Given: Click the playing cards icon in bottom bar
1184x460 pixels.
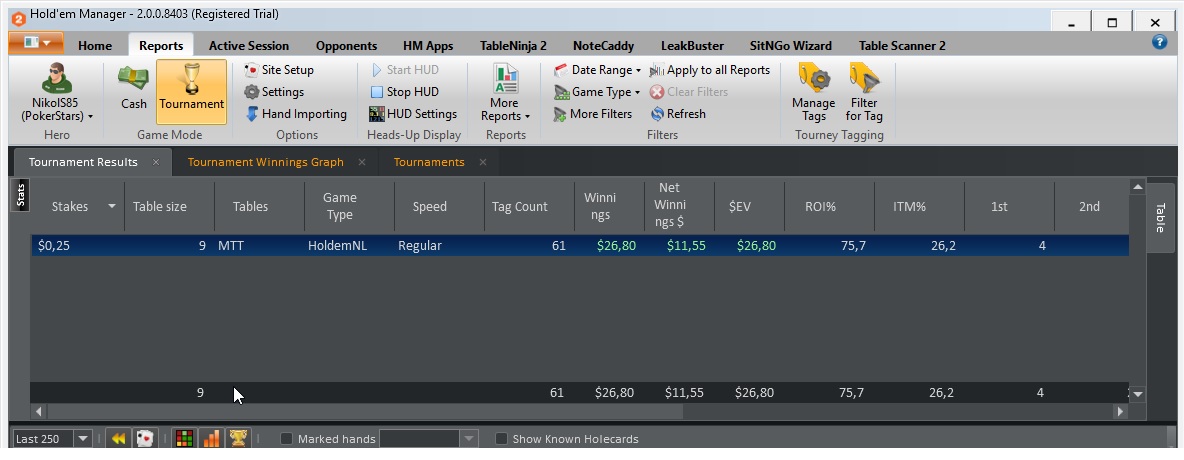Looking at the screenshot, I should 145,439.
